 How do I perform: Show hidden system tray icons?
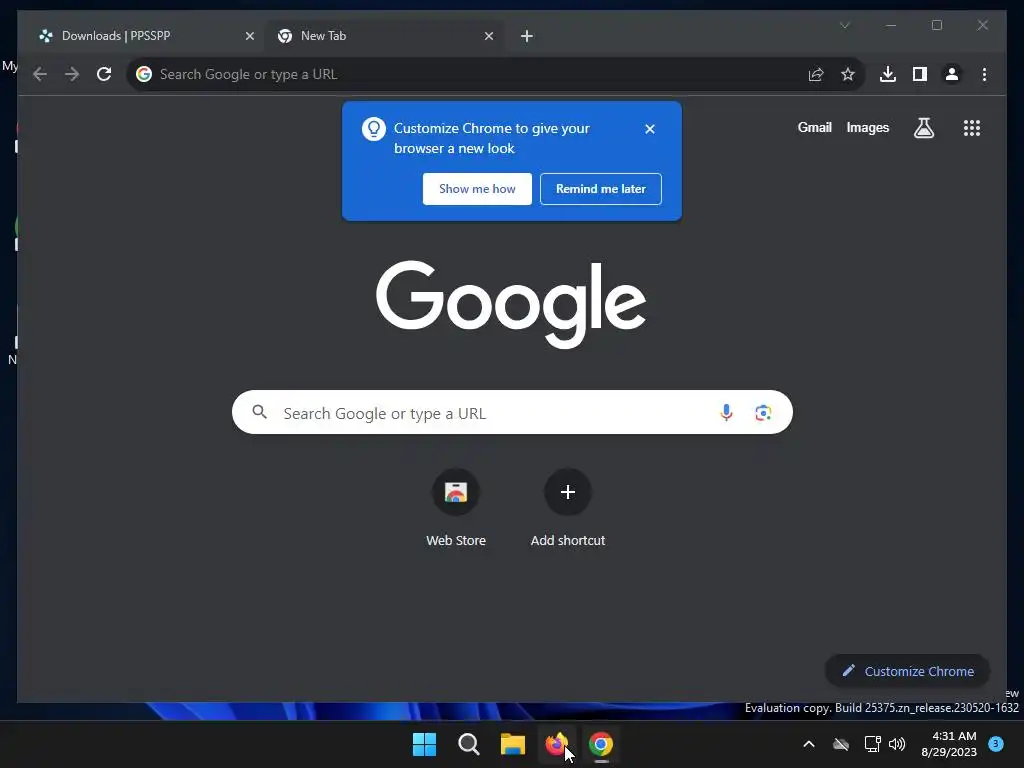coord(808,744)
